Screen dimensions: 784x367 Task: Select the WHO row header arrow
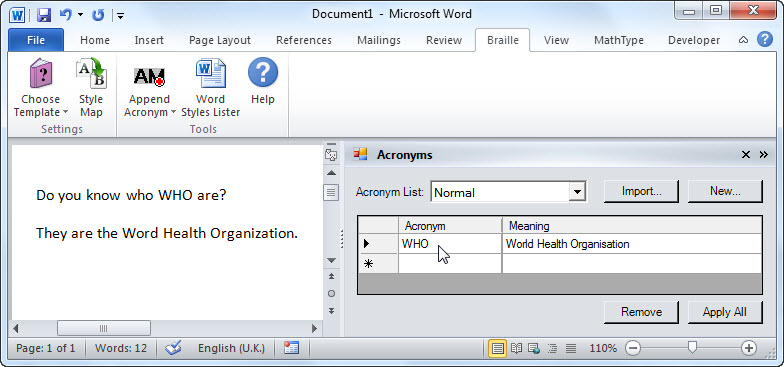point(378,244)
